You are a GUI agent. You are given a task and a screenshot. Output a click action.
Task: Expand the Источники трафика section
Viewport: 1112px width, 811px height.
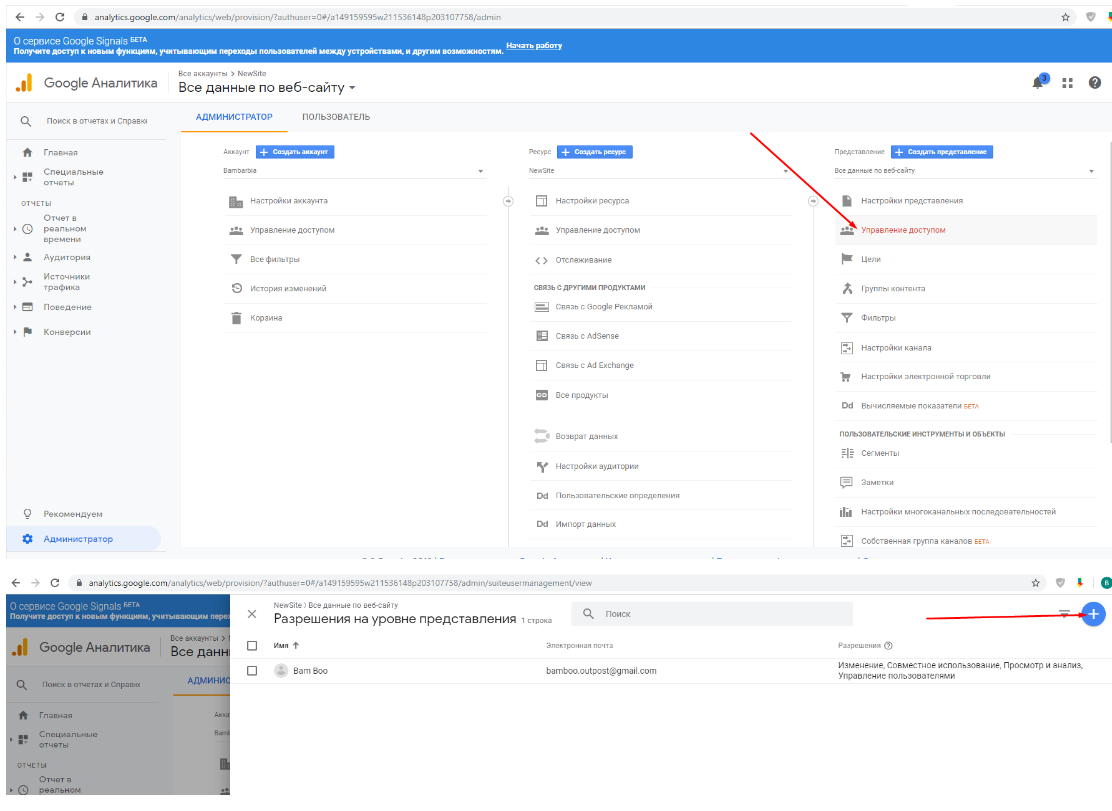[15, 282]
